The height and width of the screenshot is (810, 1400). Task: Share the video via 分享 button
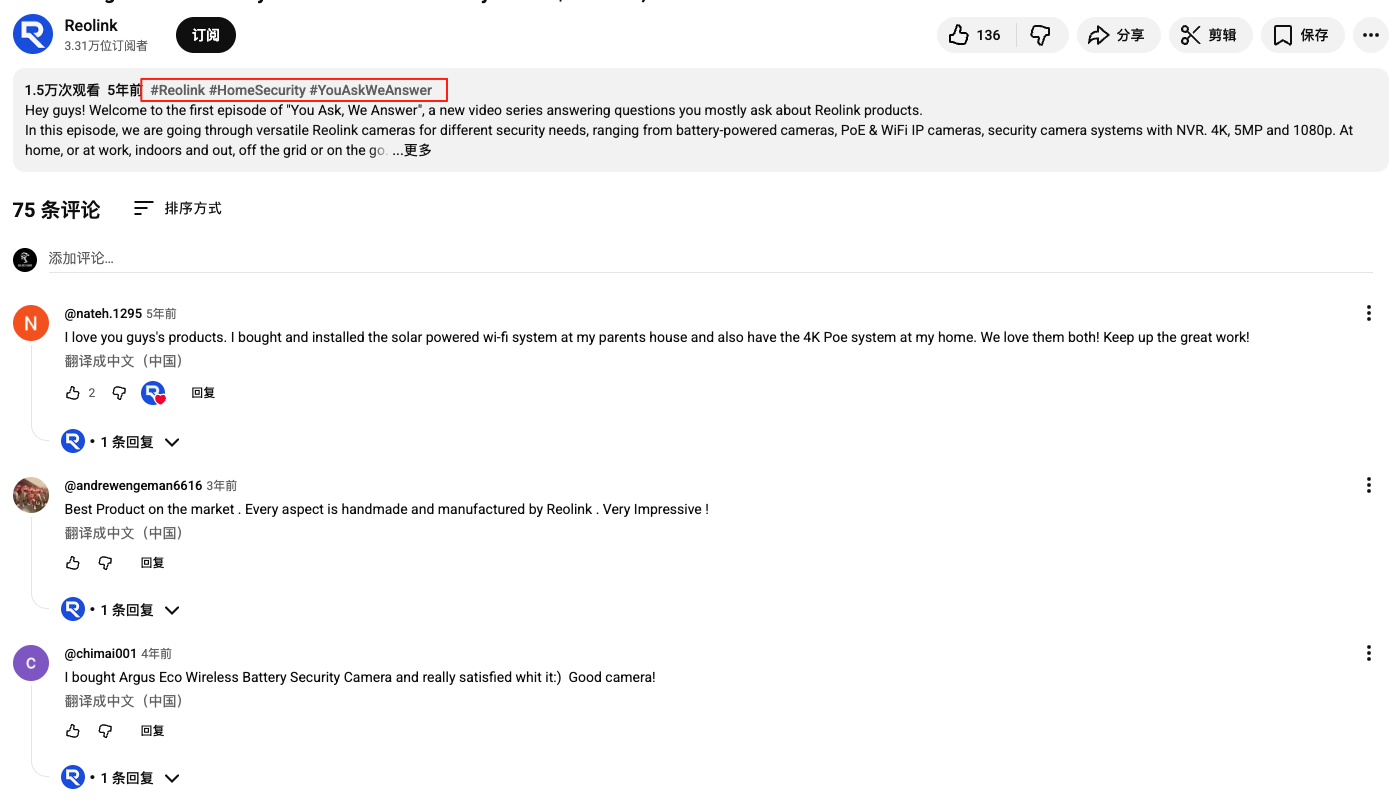coord(1117,35)
